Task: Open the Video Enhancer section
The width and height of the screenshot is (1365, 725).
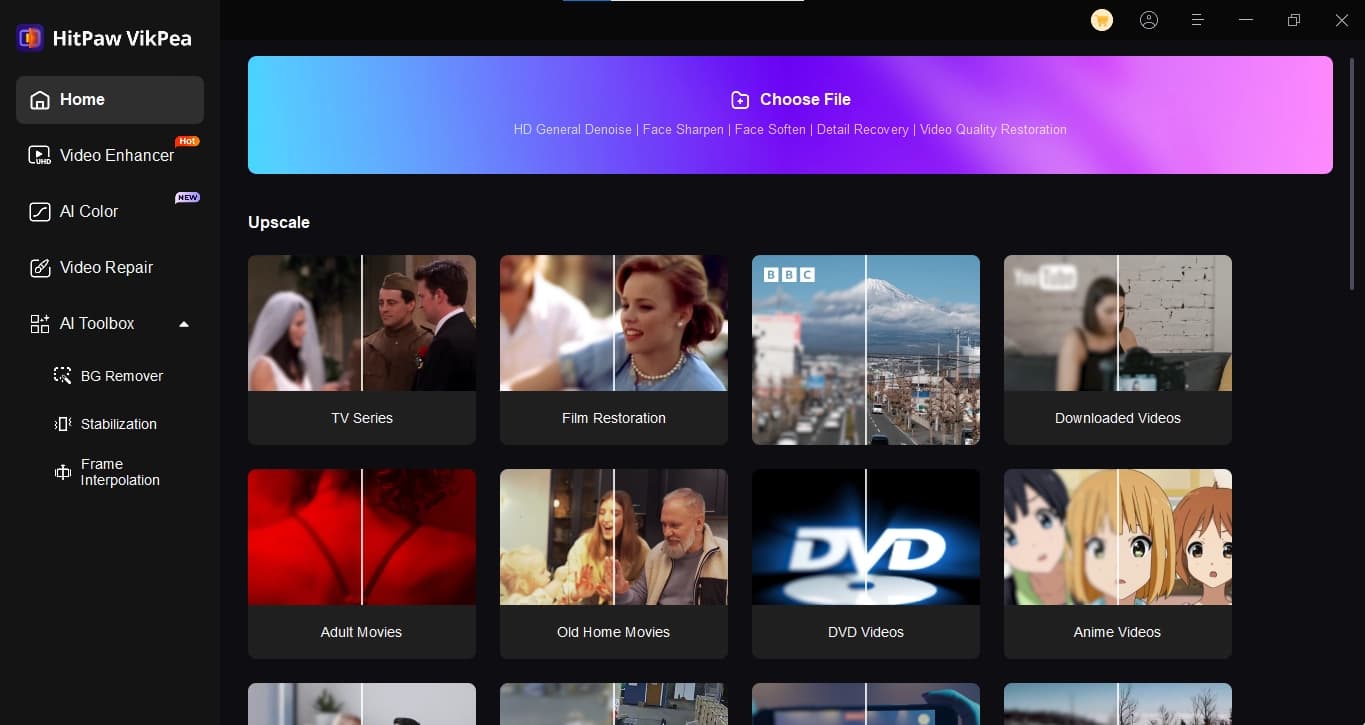Action: coord(110,156)
